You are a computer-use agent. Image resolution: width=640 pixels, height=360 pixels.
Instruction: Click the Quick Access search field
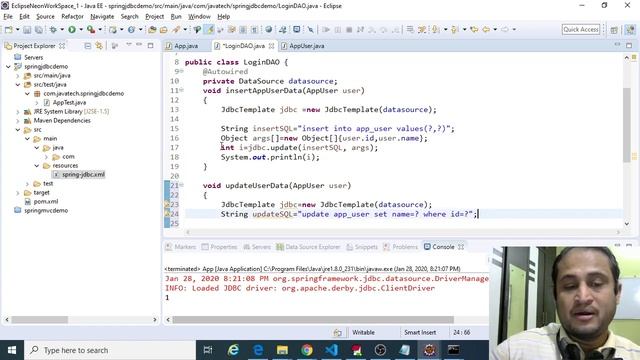pos(581,29)
